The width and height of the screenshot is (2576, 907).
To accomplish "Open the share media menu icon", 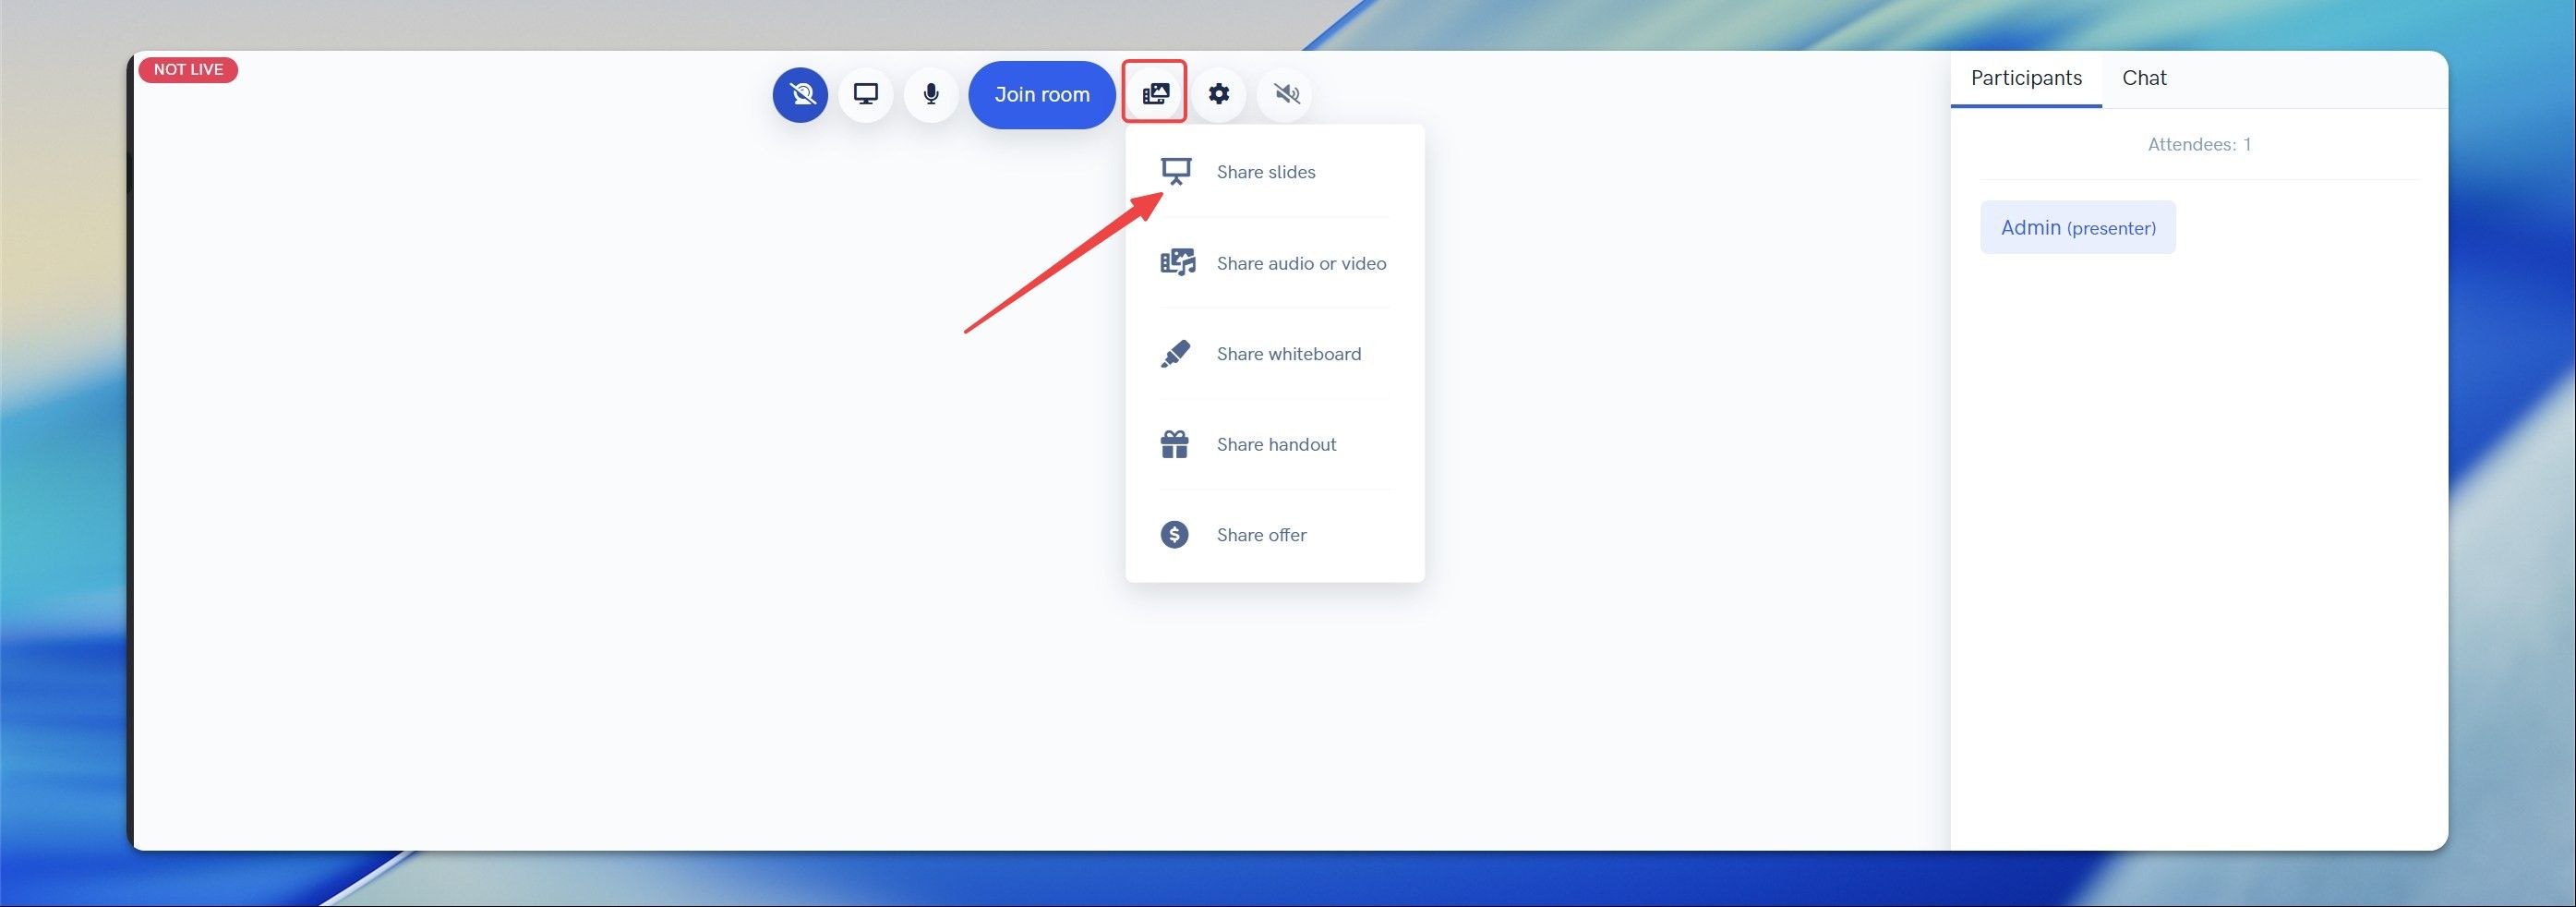I will tap(1155, 93).
